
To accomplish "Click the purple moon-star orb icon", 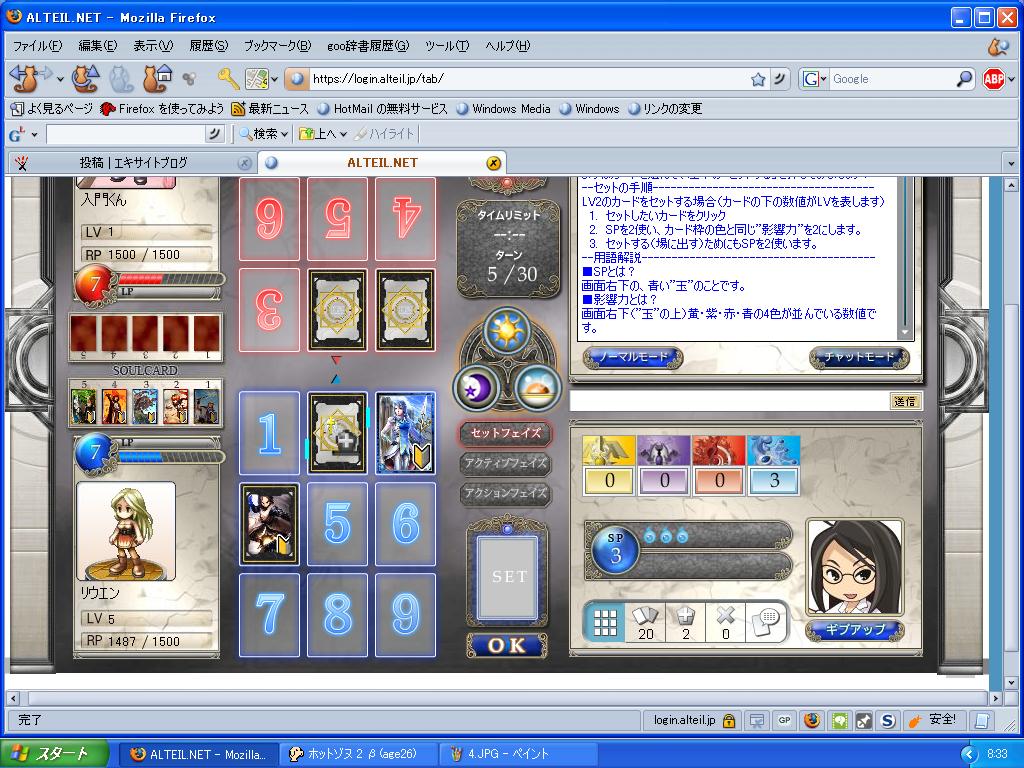I will coord(476,388).
